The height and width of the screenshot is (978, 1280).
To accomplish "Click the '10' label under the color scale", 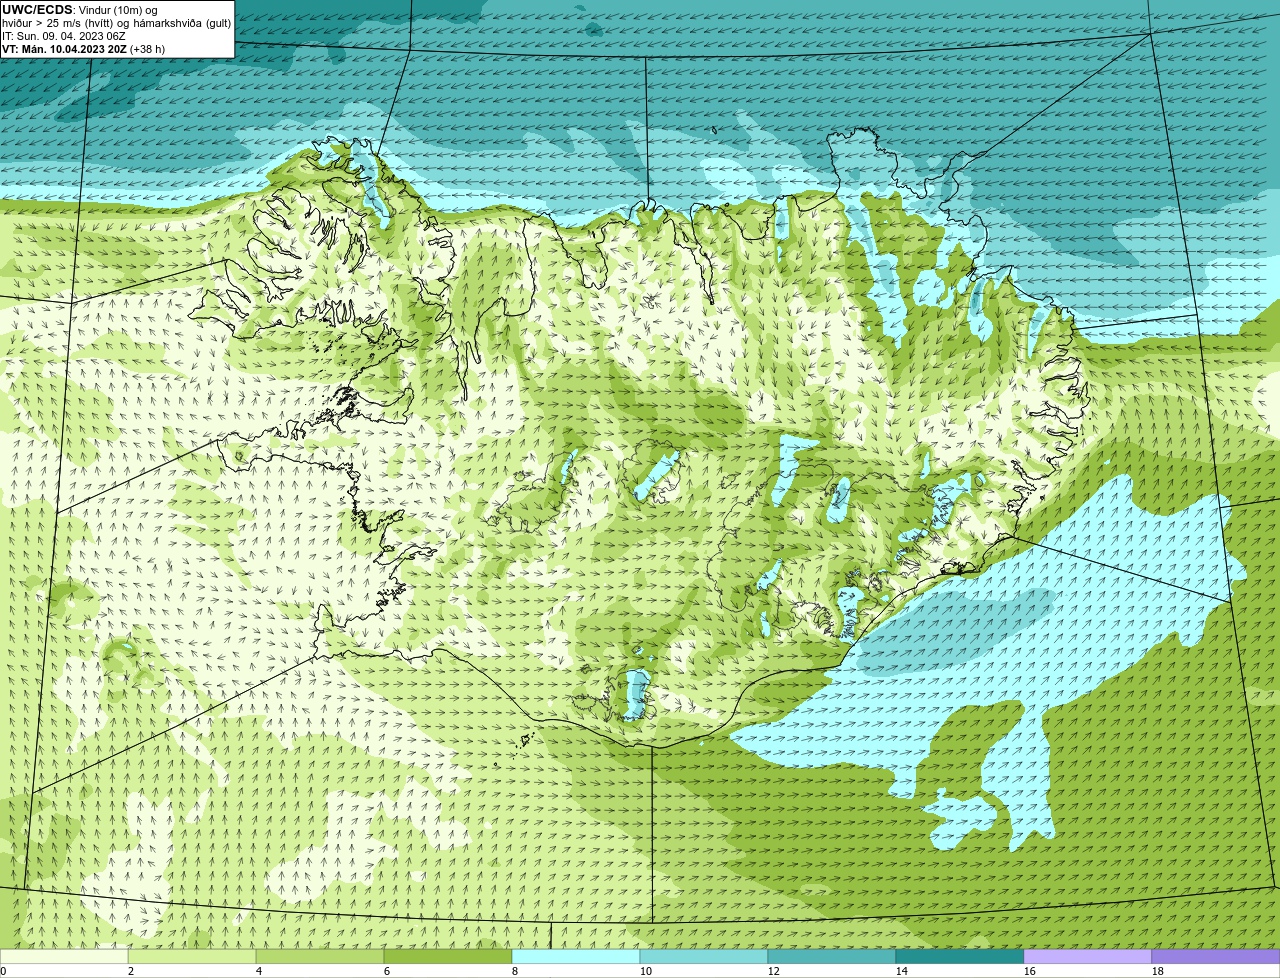I will (x=646, y=971).
